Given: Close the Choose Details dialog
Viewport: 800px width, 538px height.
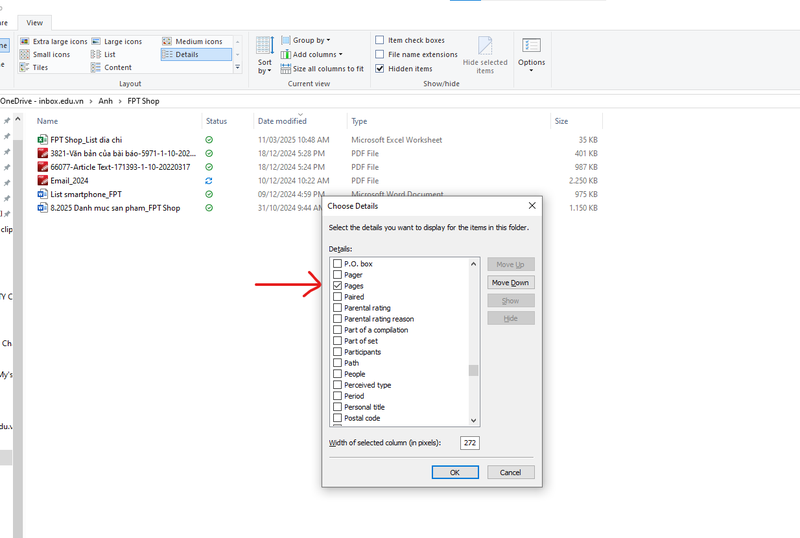Looking at the screenshot, I should pos(532,206).
